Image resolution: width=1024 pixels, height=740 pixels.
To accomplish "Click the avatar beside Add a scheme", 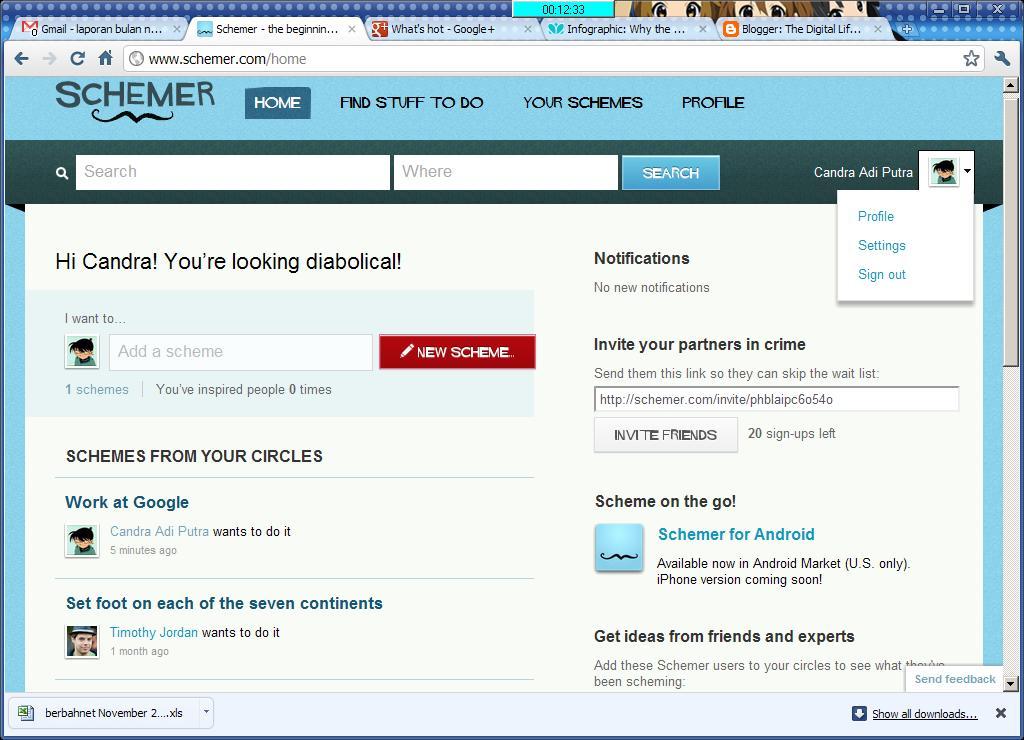I will pyautogui.click(x=82, y=351).
